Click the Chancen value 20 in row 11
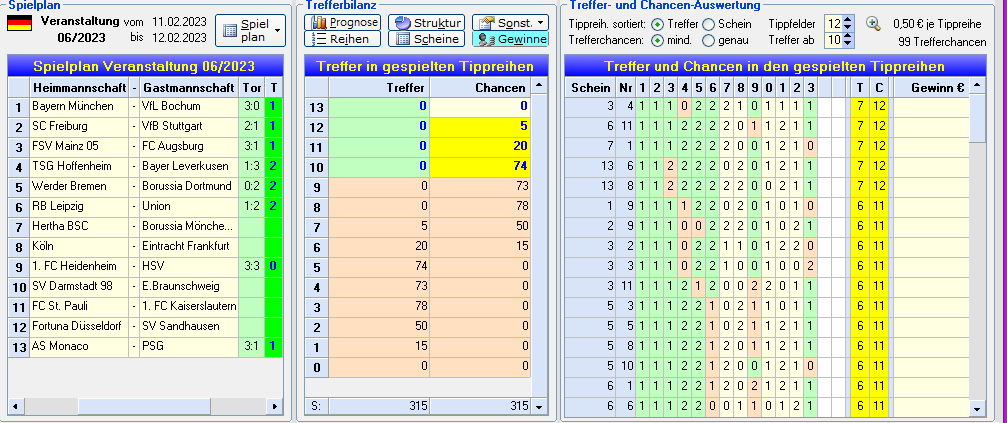The width and height of the screenshot is (1007, 423). [x=480, y=146]
